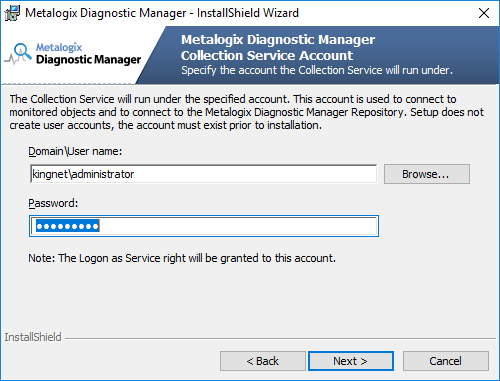Click the installer icon in the title bar
Image resolution: width=500 pixels, height=381 pixels.
(x=12, y=13)
